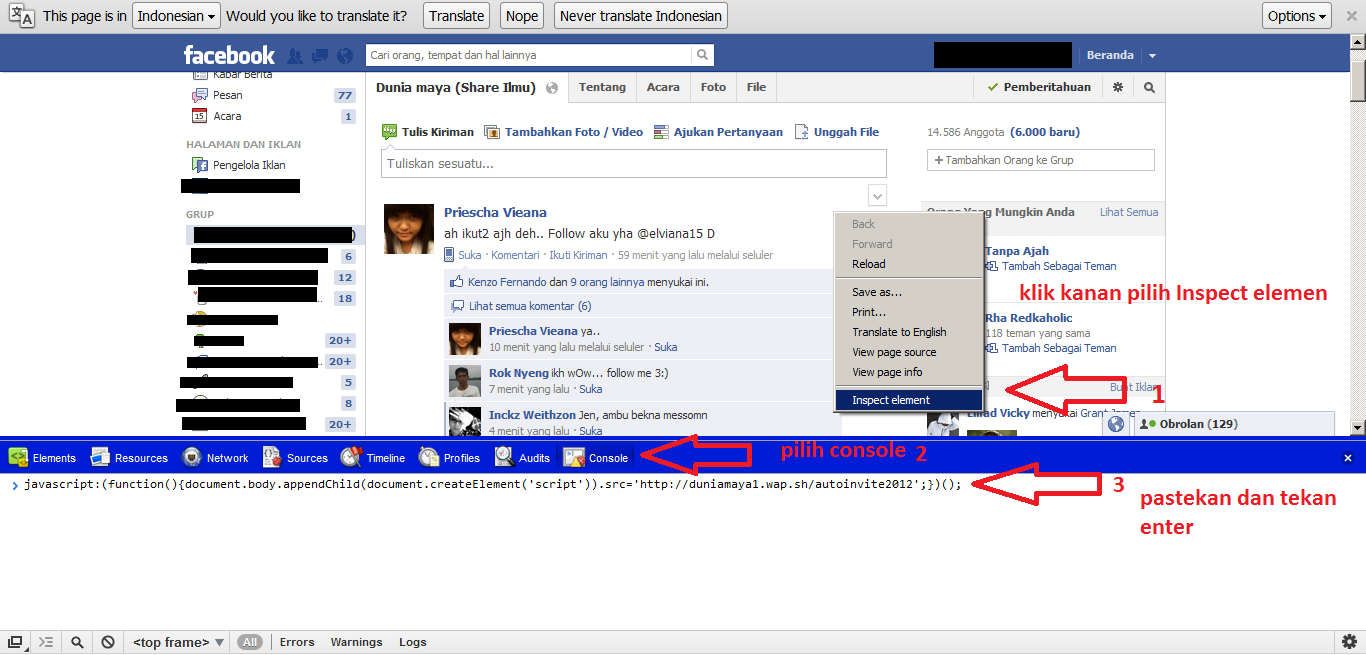Open the Foto group tab
The width and height of the screenshot is (1366, 655).
pos(713,87)
